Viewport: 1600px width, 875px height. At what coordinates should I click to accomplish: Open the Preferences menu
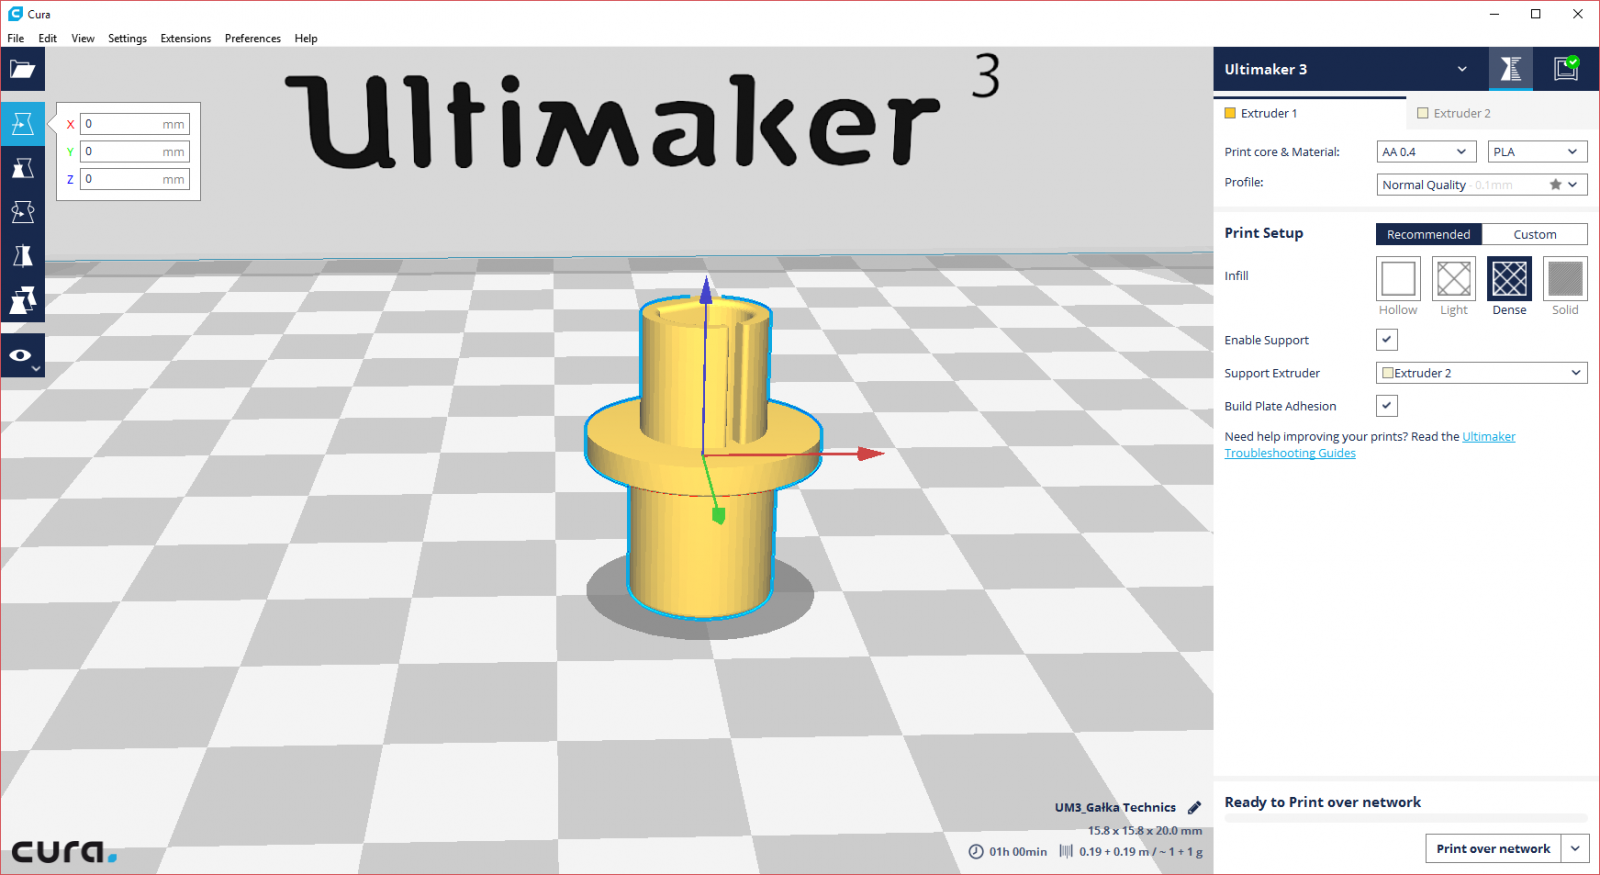[x=253, y=38]
